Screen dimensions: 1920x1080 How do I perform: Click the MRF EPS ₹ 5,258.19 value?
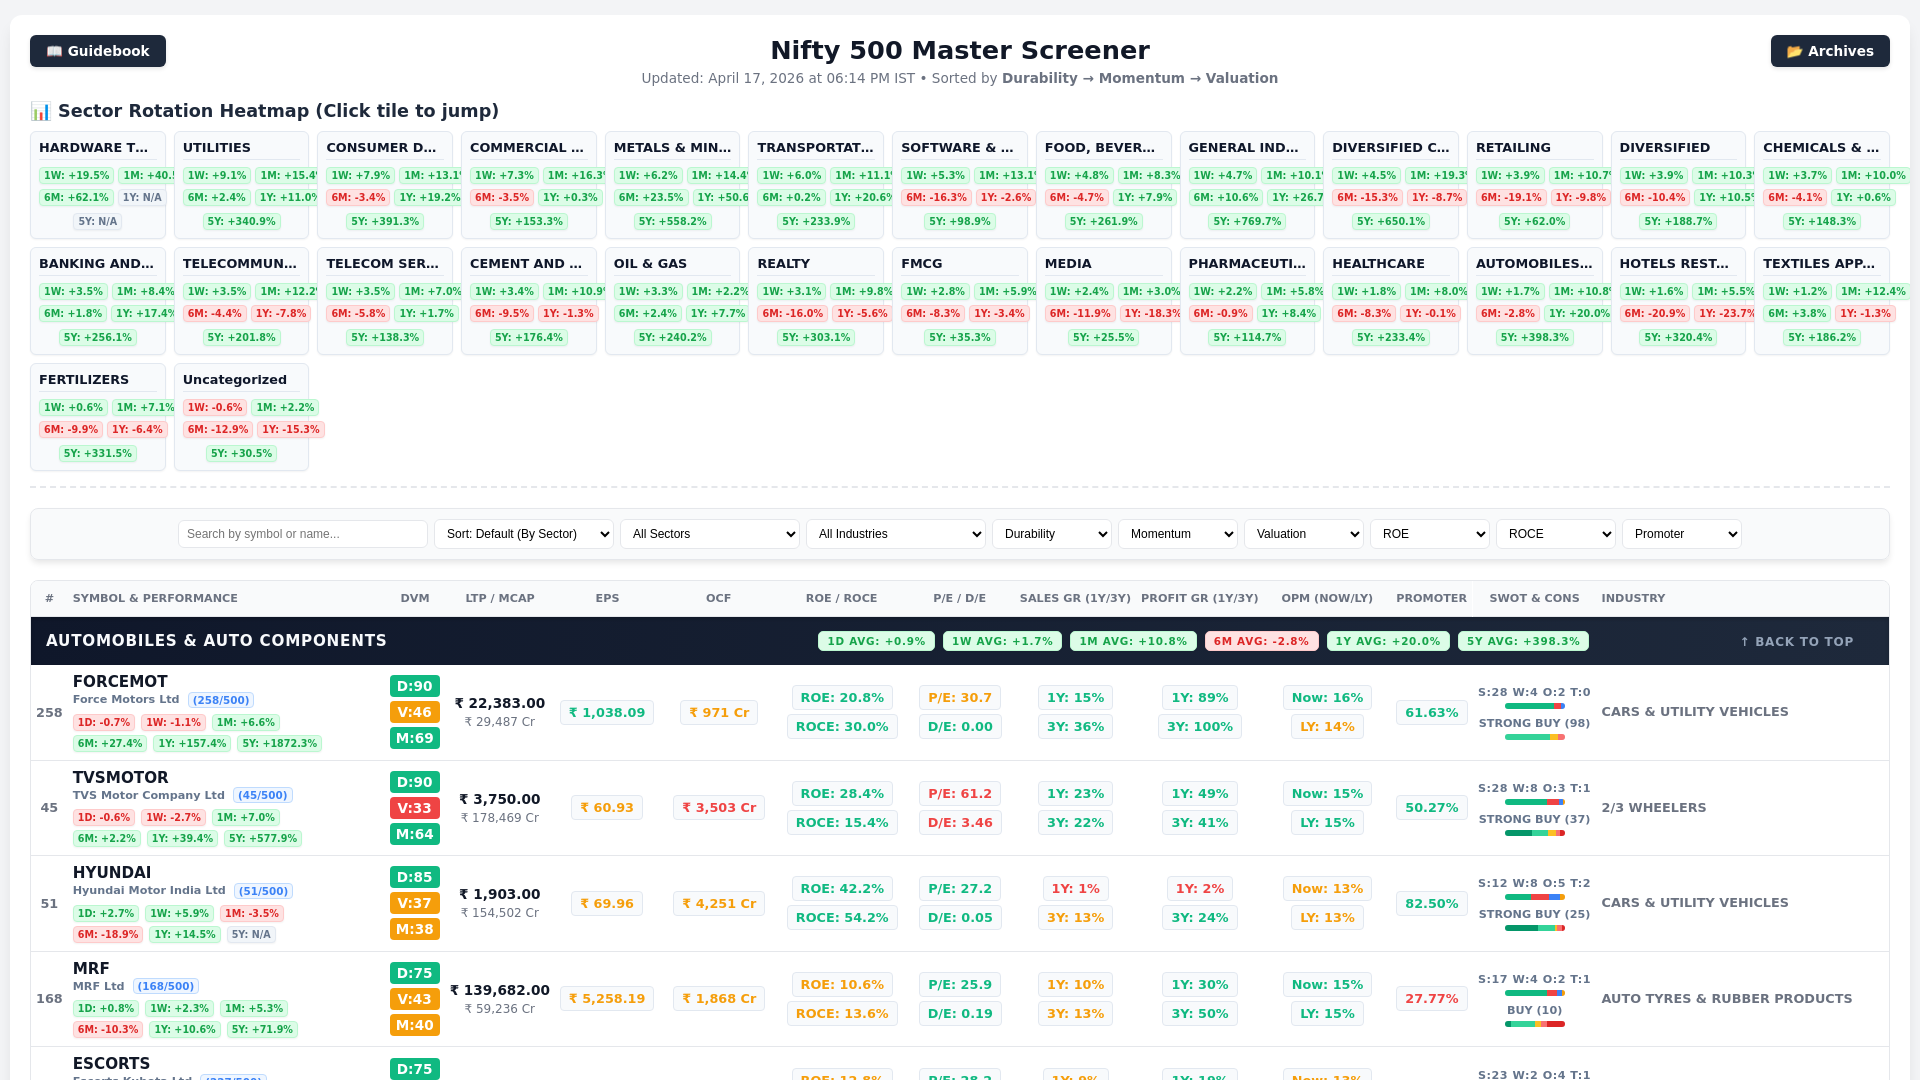607,999
